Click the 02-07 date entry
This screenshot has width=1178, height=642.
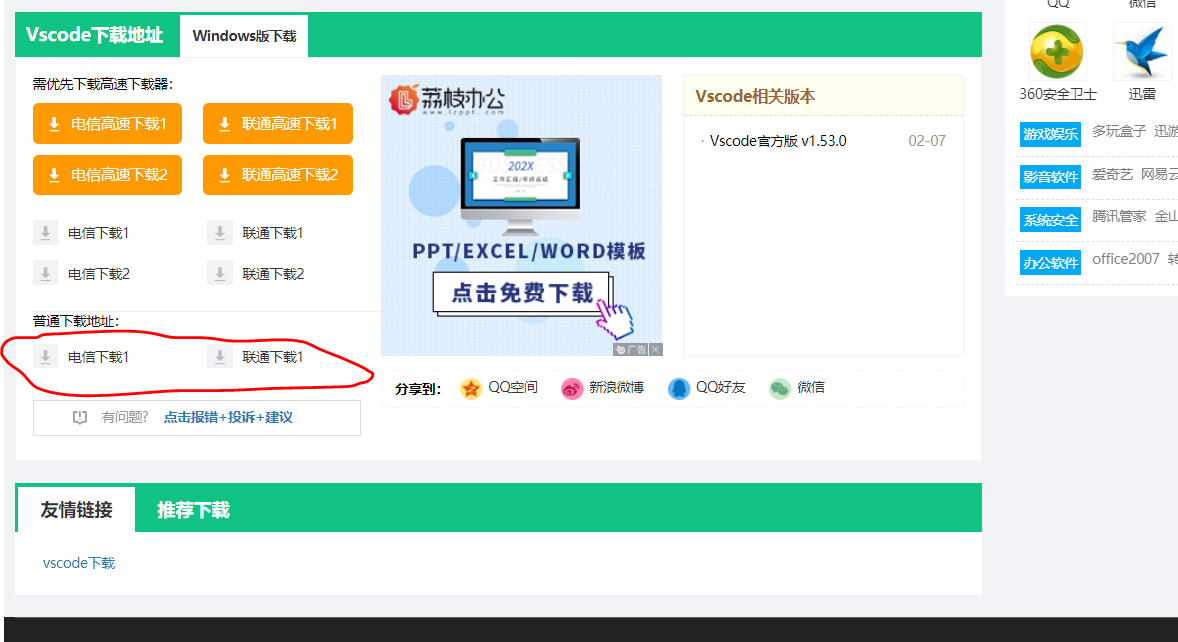click(x=926, y=141)
